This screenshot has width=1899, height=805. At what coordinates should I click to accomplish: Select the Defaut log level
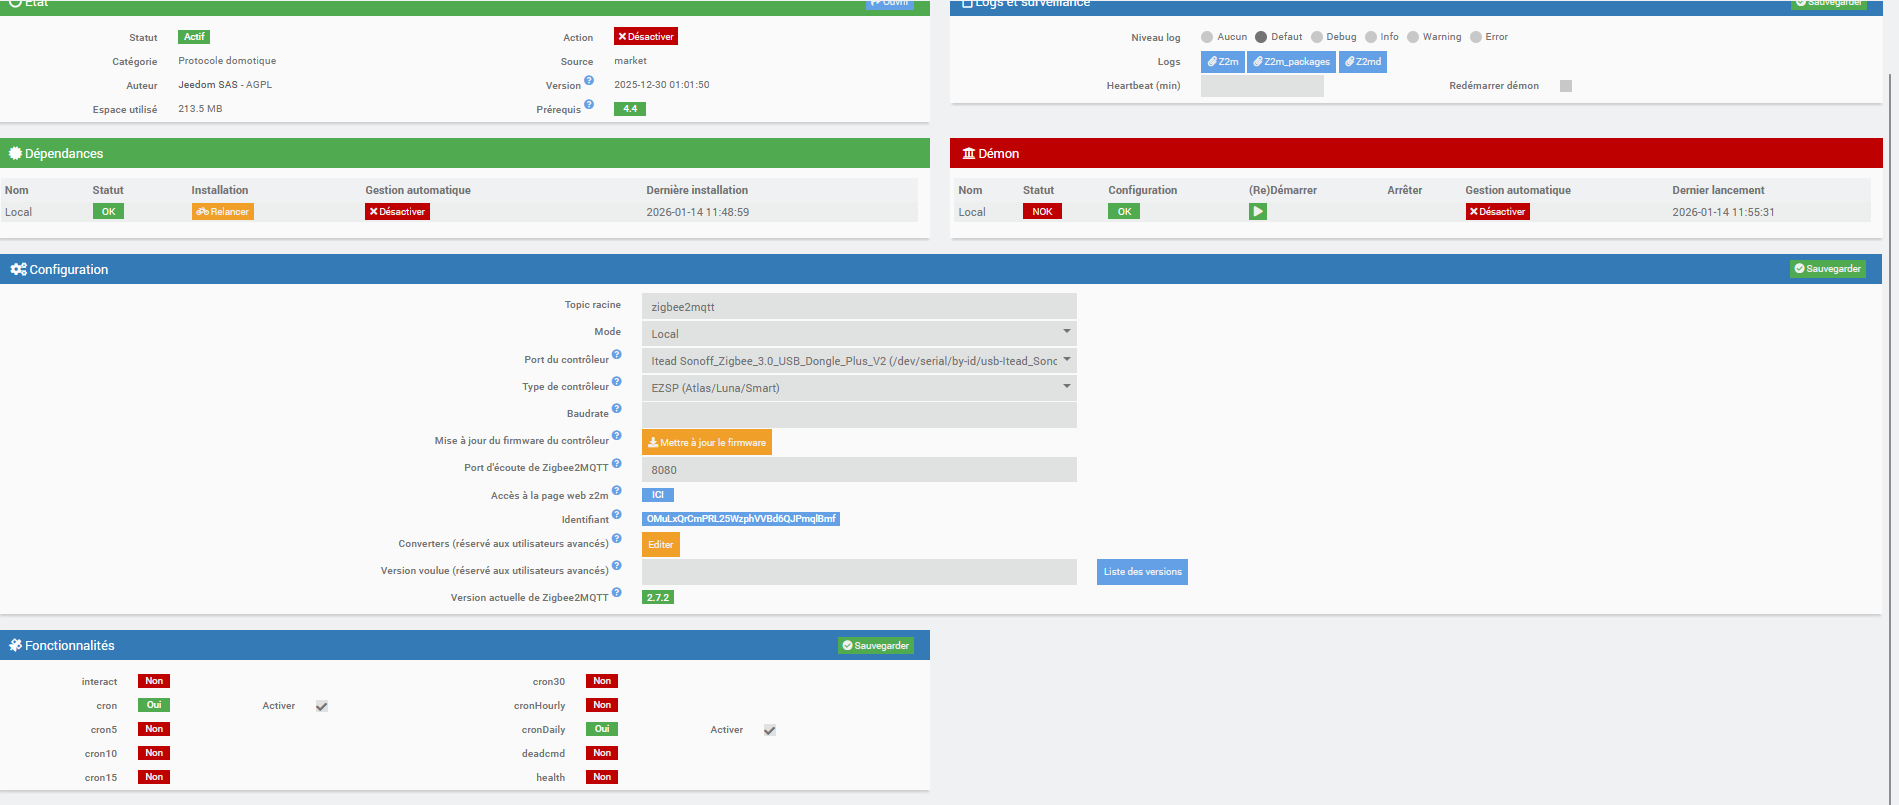pyautogui.click(x=1261, y=37)
